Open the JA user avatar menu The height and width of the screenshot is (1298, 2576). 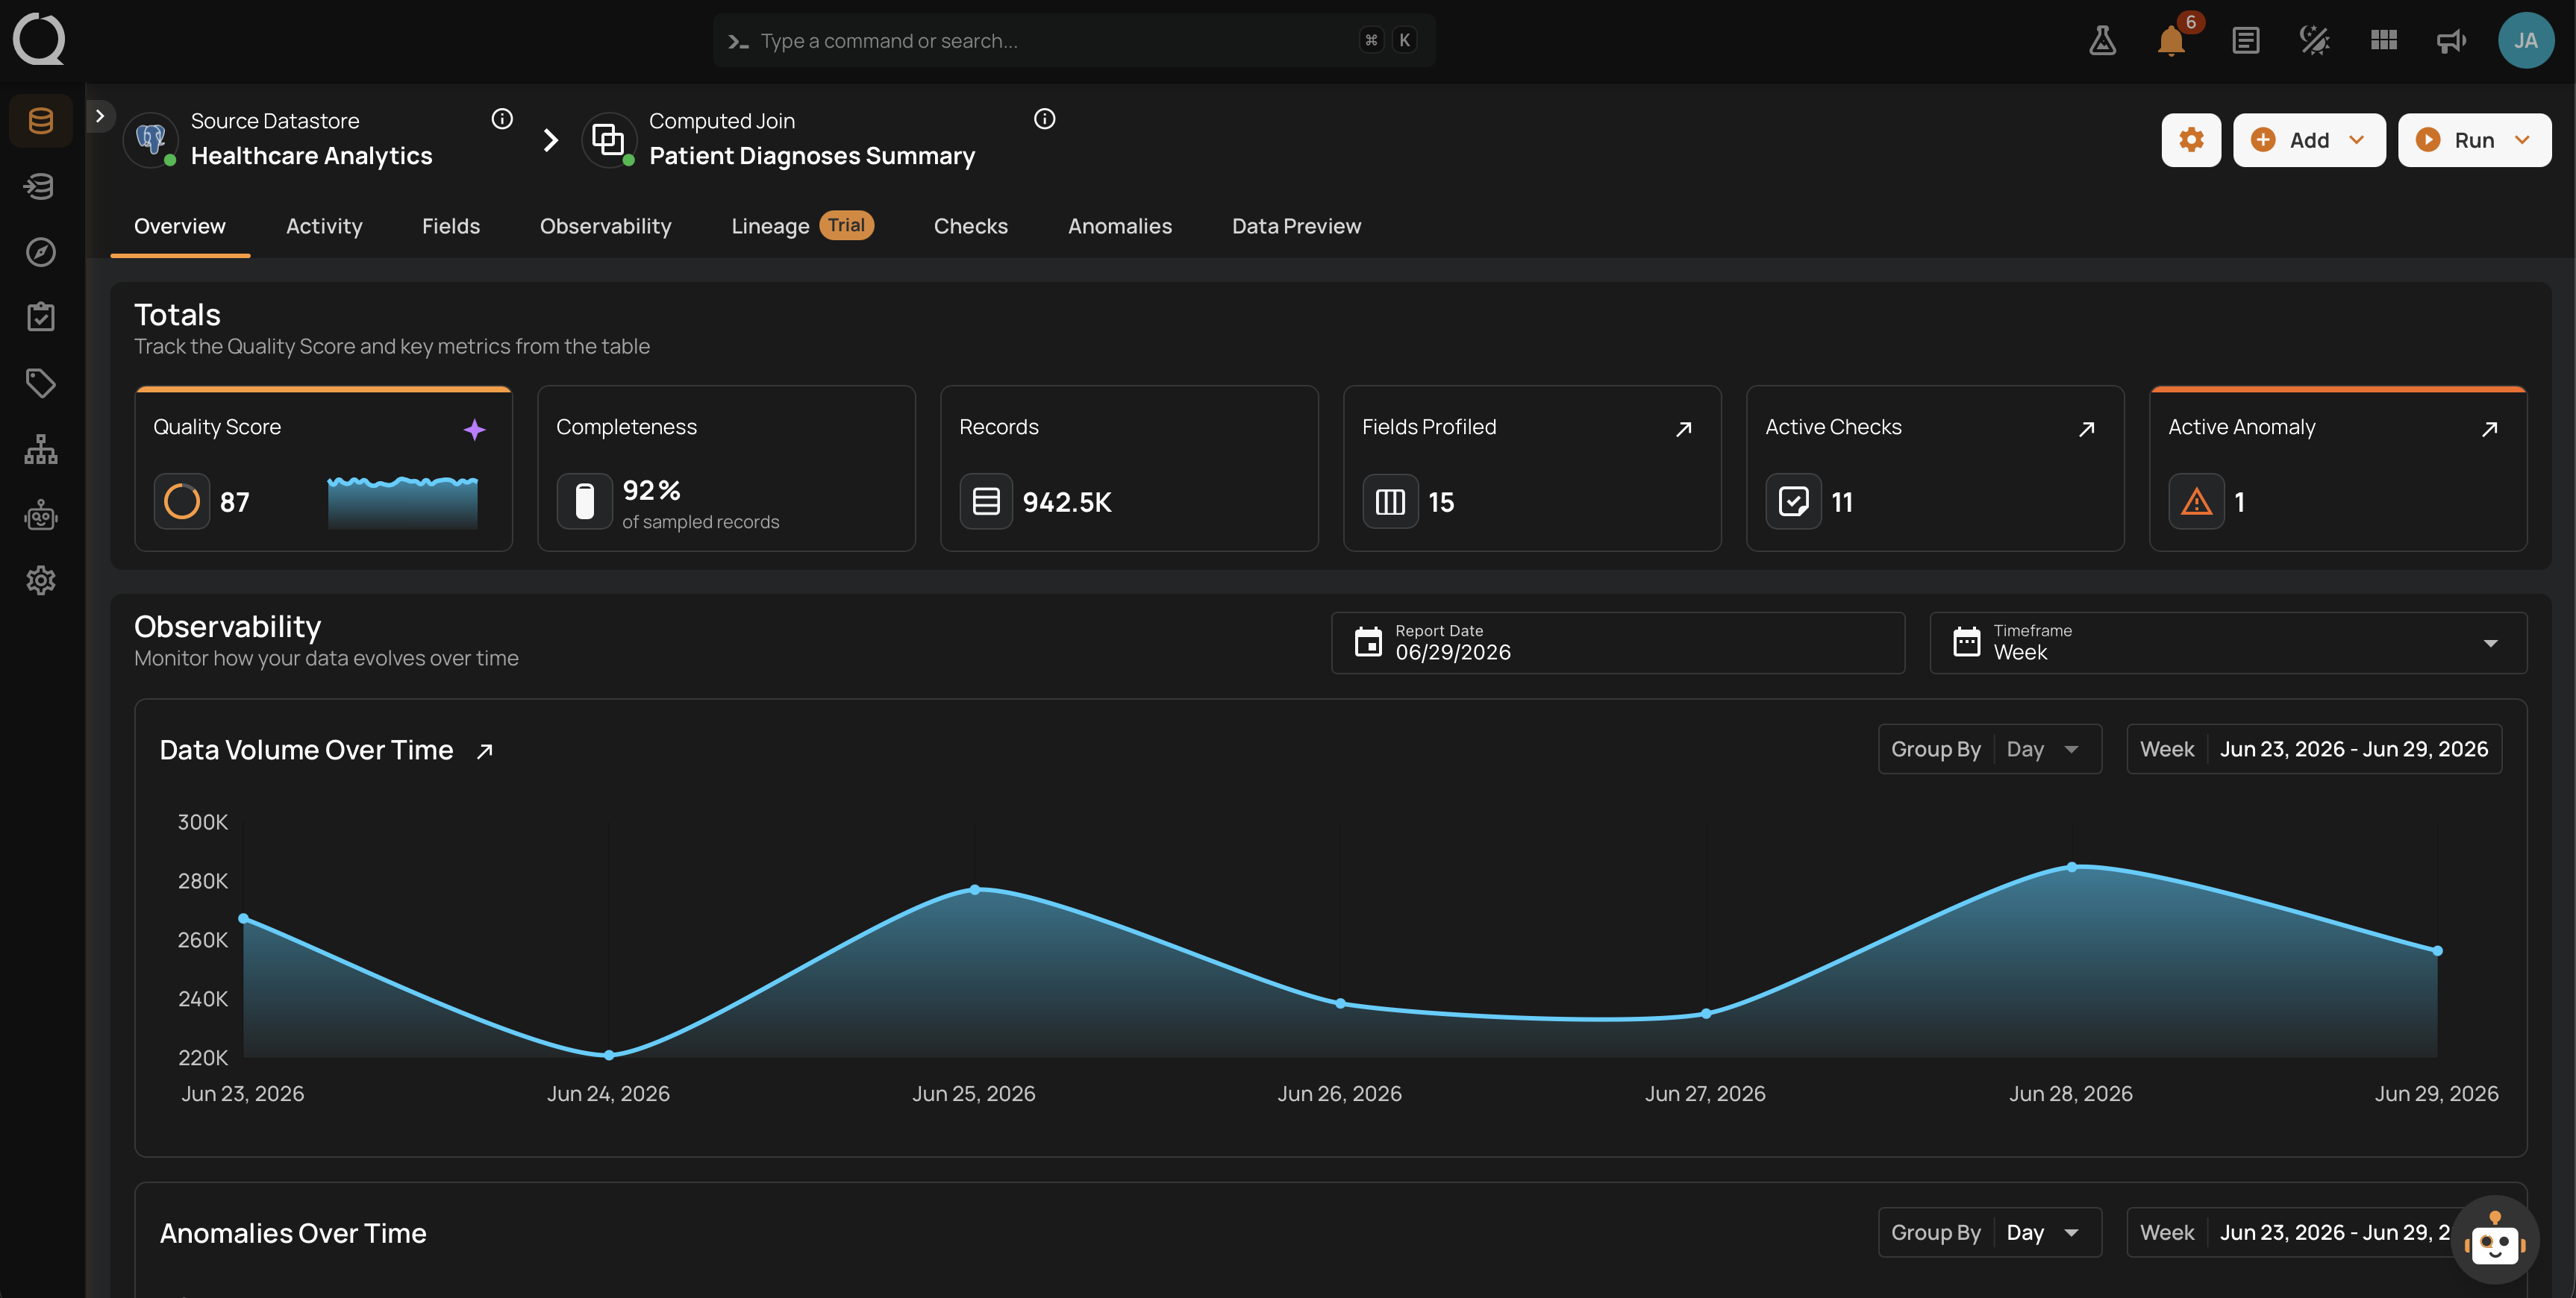[x=2526, y=40]
